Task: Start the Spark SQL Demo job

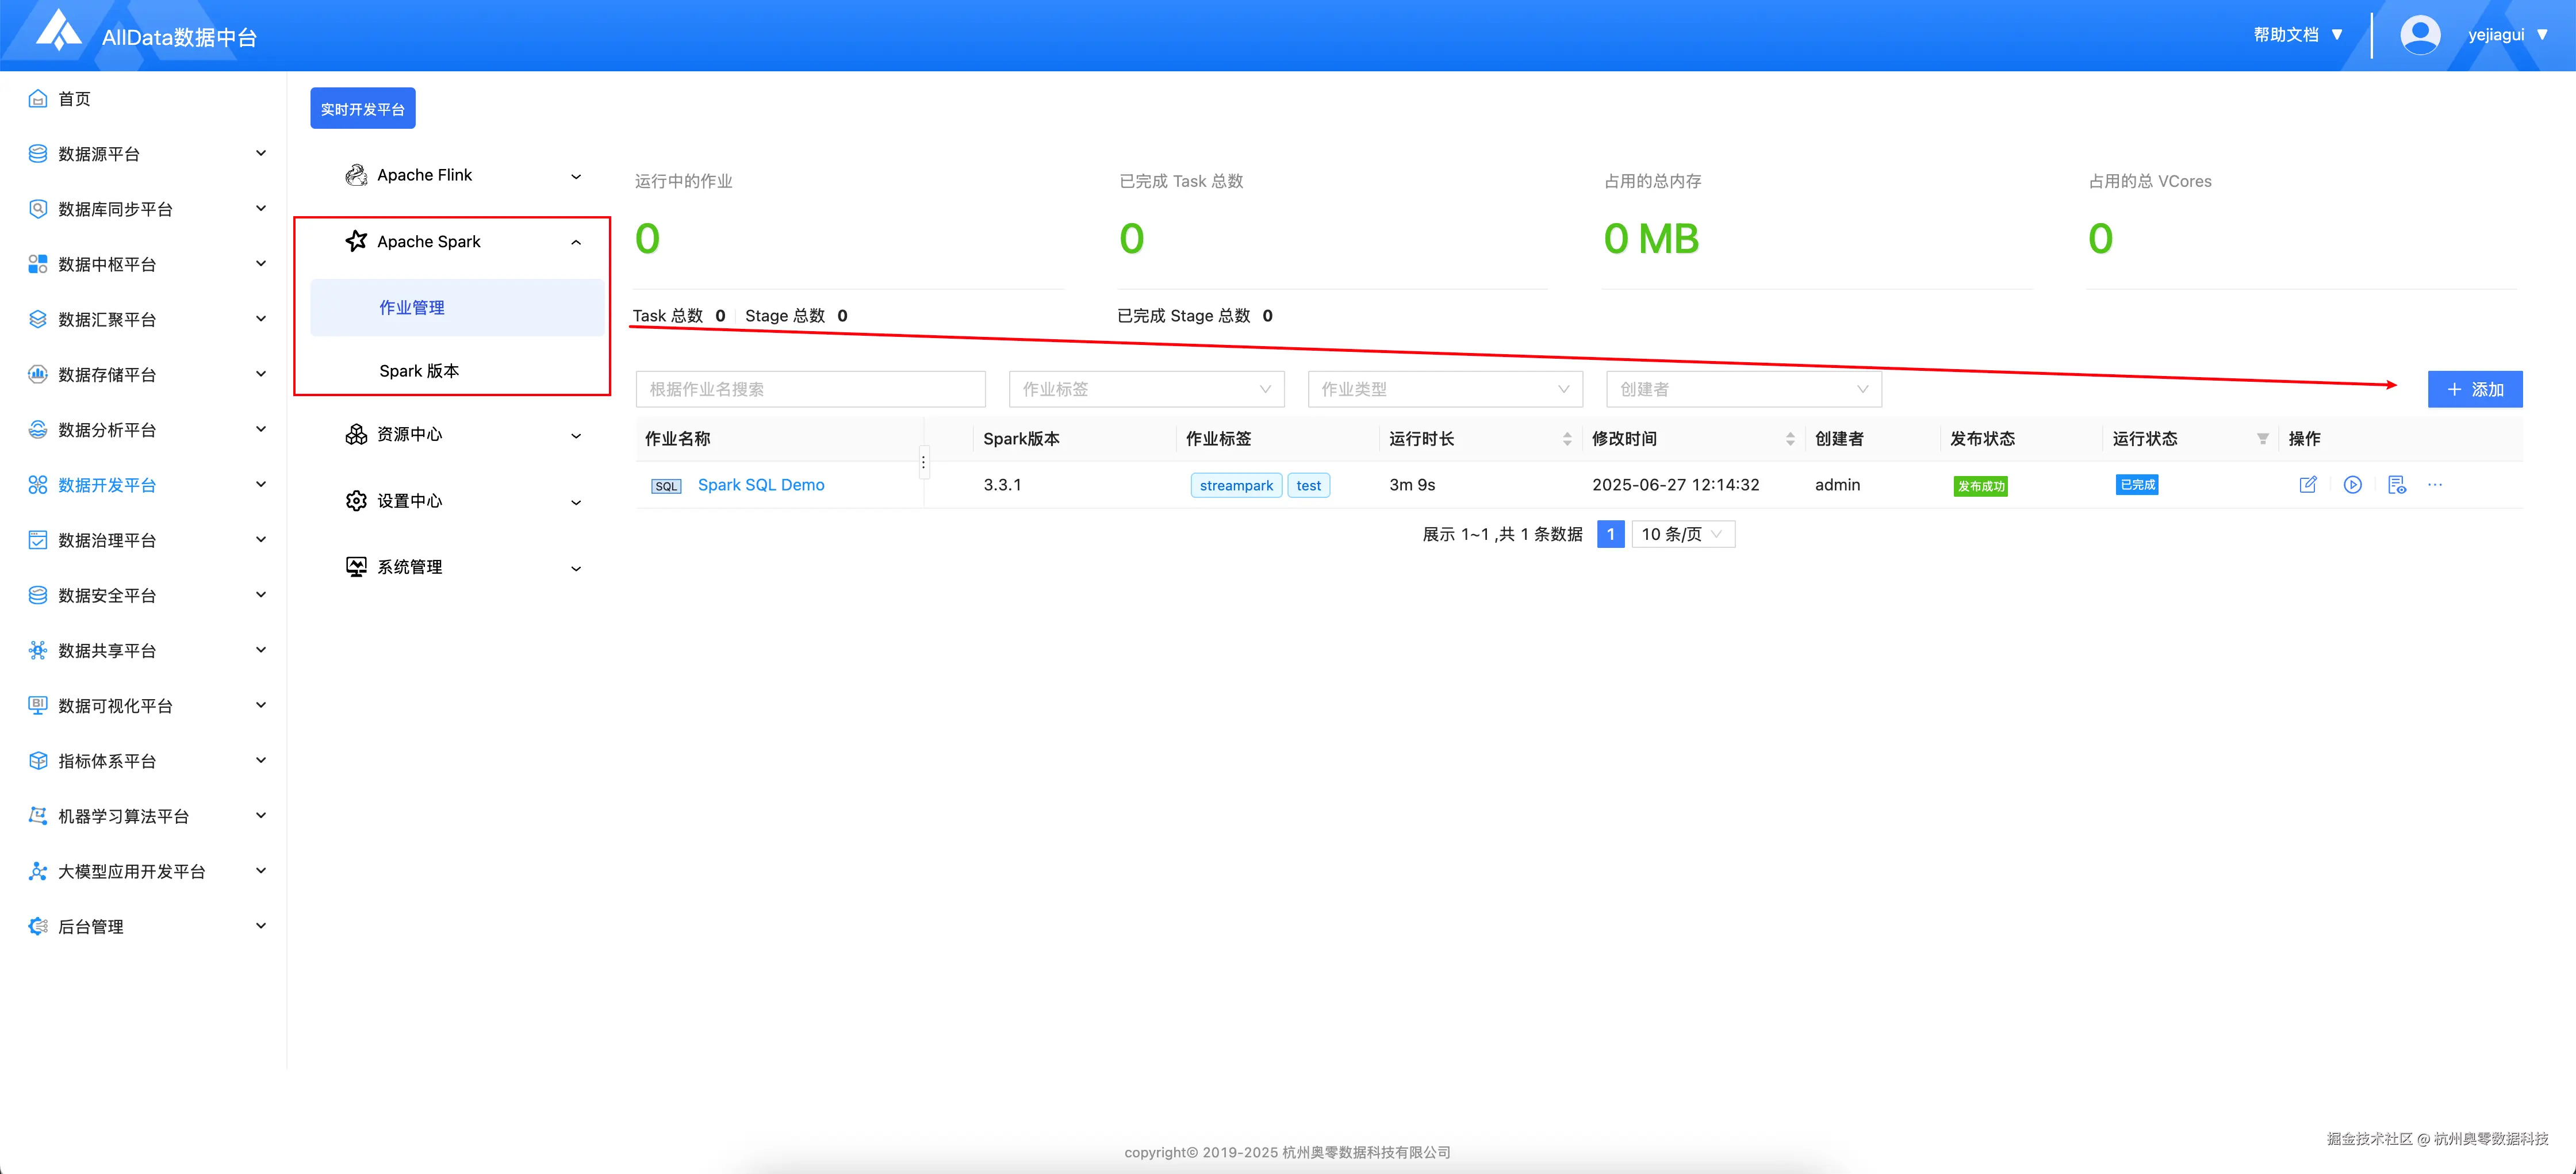Action: pyautogui.click(x=2353, y=485)
